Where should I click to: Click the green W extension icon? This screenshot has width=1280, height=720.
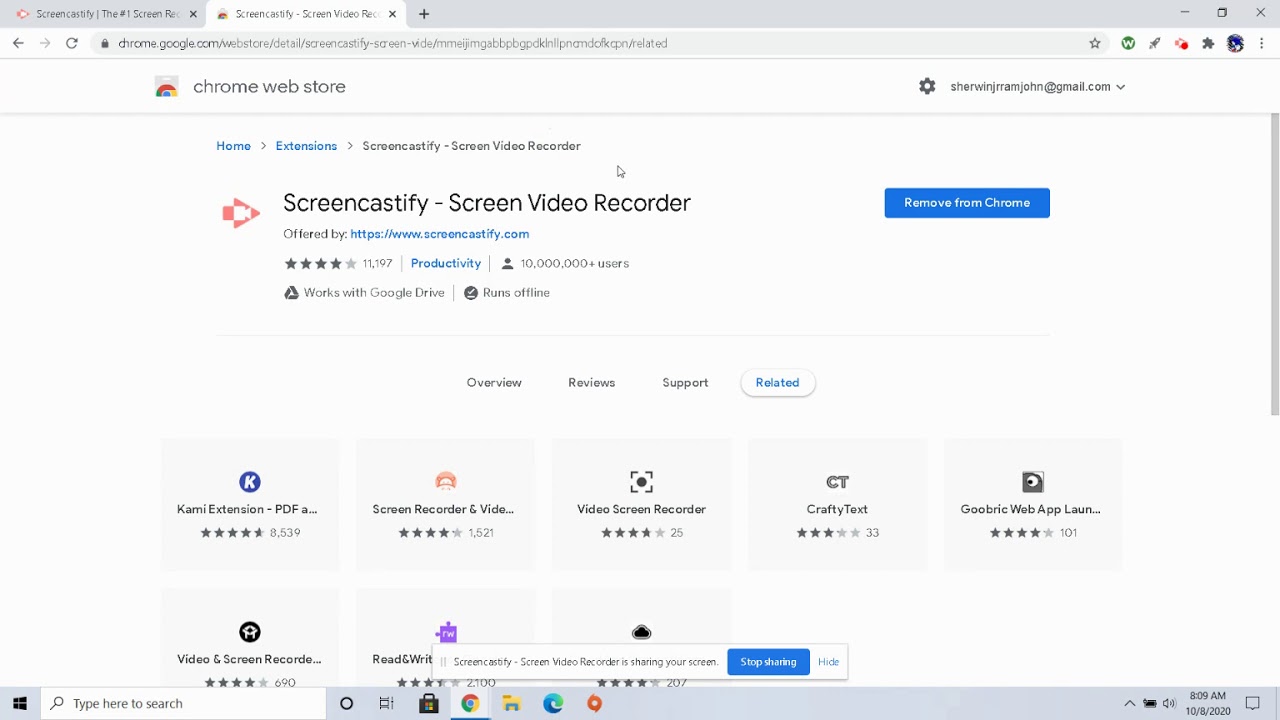coord(1128,43)
